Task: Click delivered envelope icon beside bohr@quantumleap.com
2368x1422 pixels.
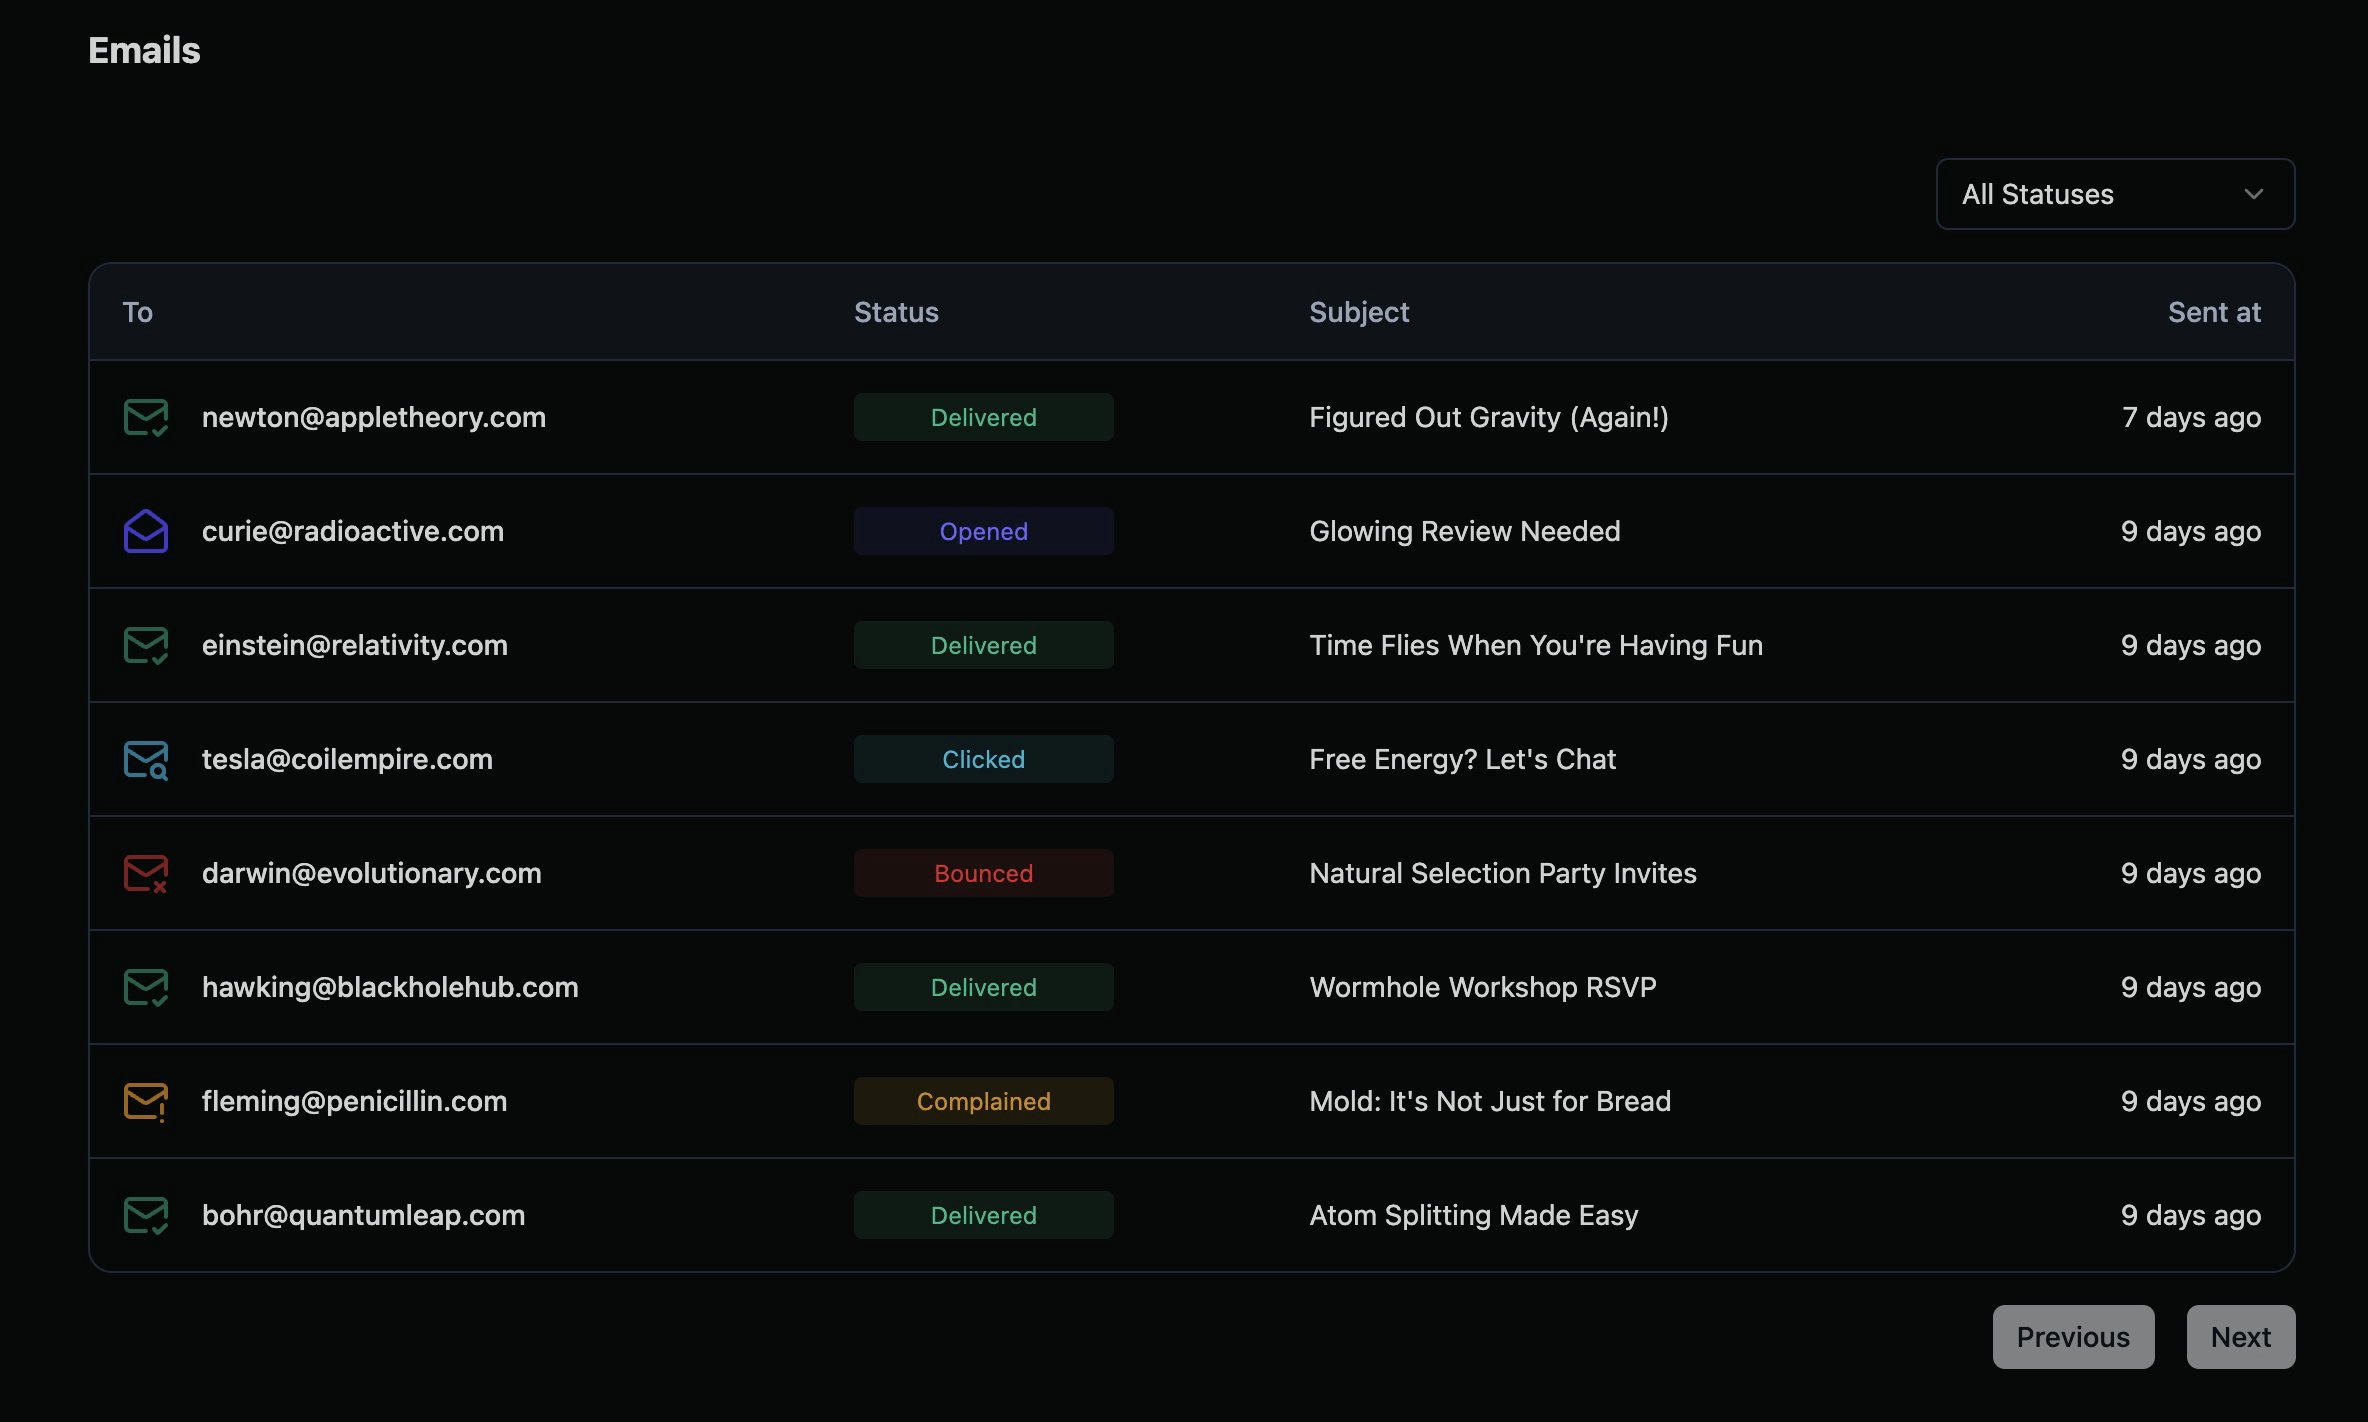Action: point(145,1215)
